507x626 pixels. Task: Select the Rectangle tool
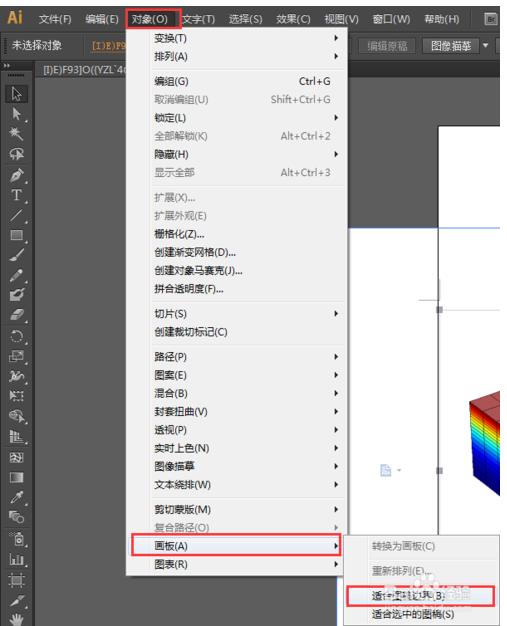pos(16,235)
